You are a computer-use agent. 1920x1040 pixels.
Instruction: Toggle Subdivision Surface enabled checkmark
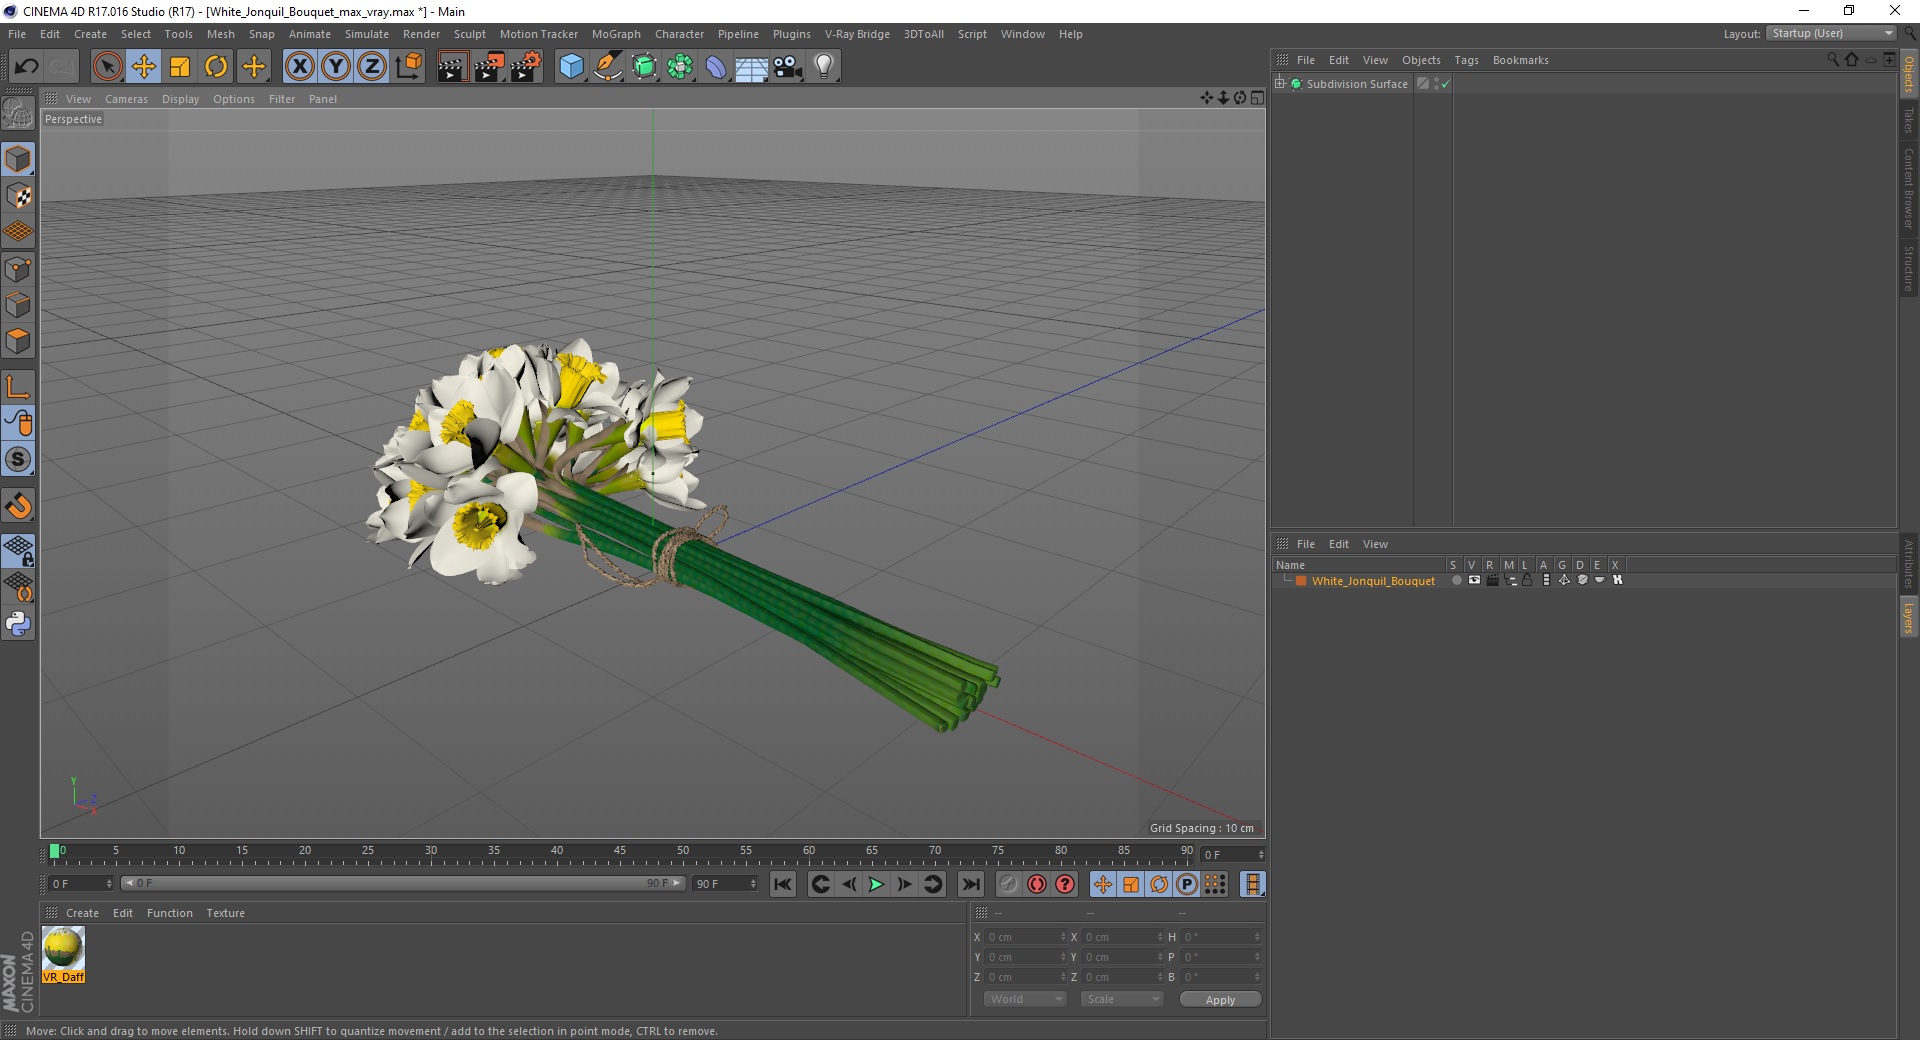click(1445, 84)
